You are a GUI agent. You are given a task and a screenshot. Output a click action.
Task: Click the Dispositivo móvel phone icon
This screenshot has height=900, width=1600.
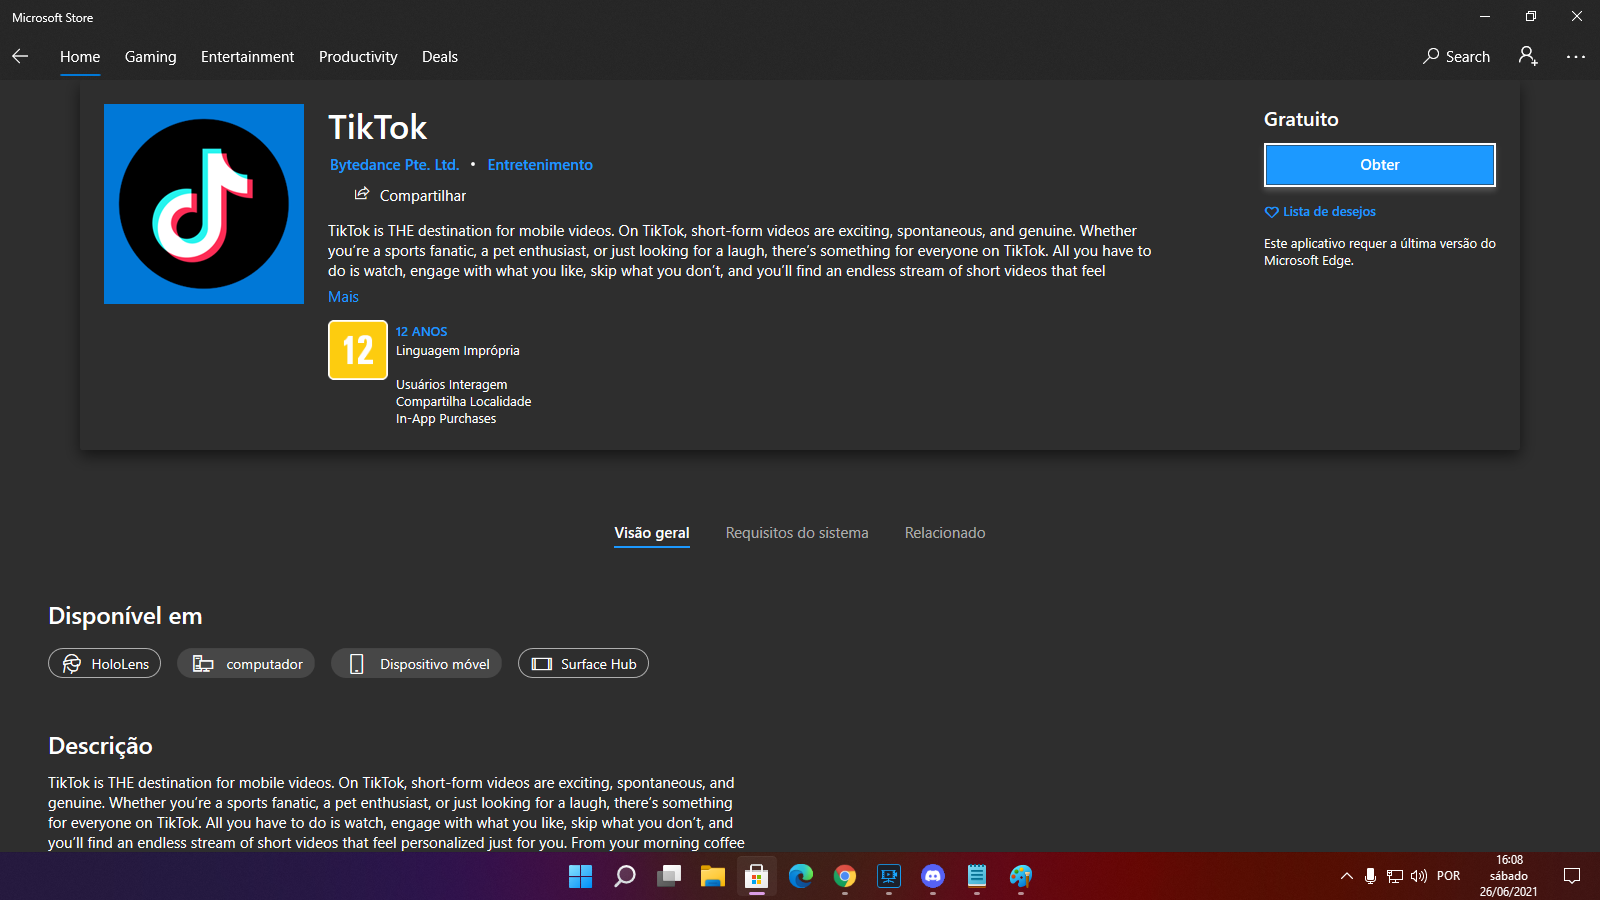[x=356, y=664]
